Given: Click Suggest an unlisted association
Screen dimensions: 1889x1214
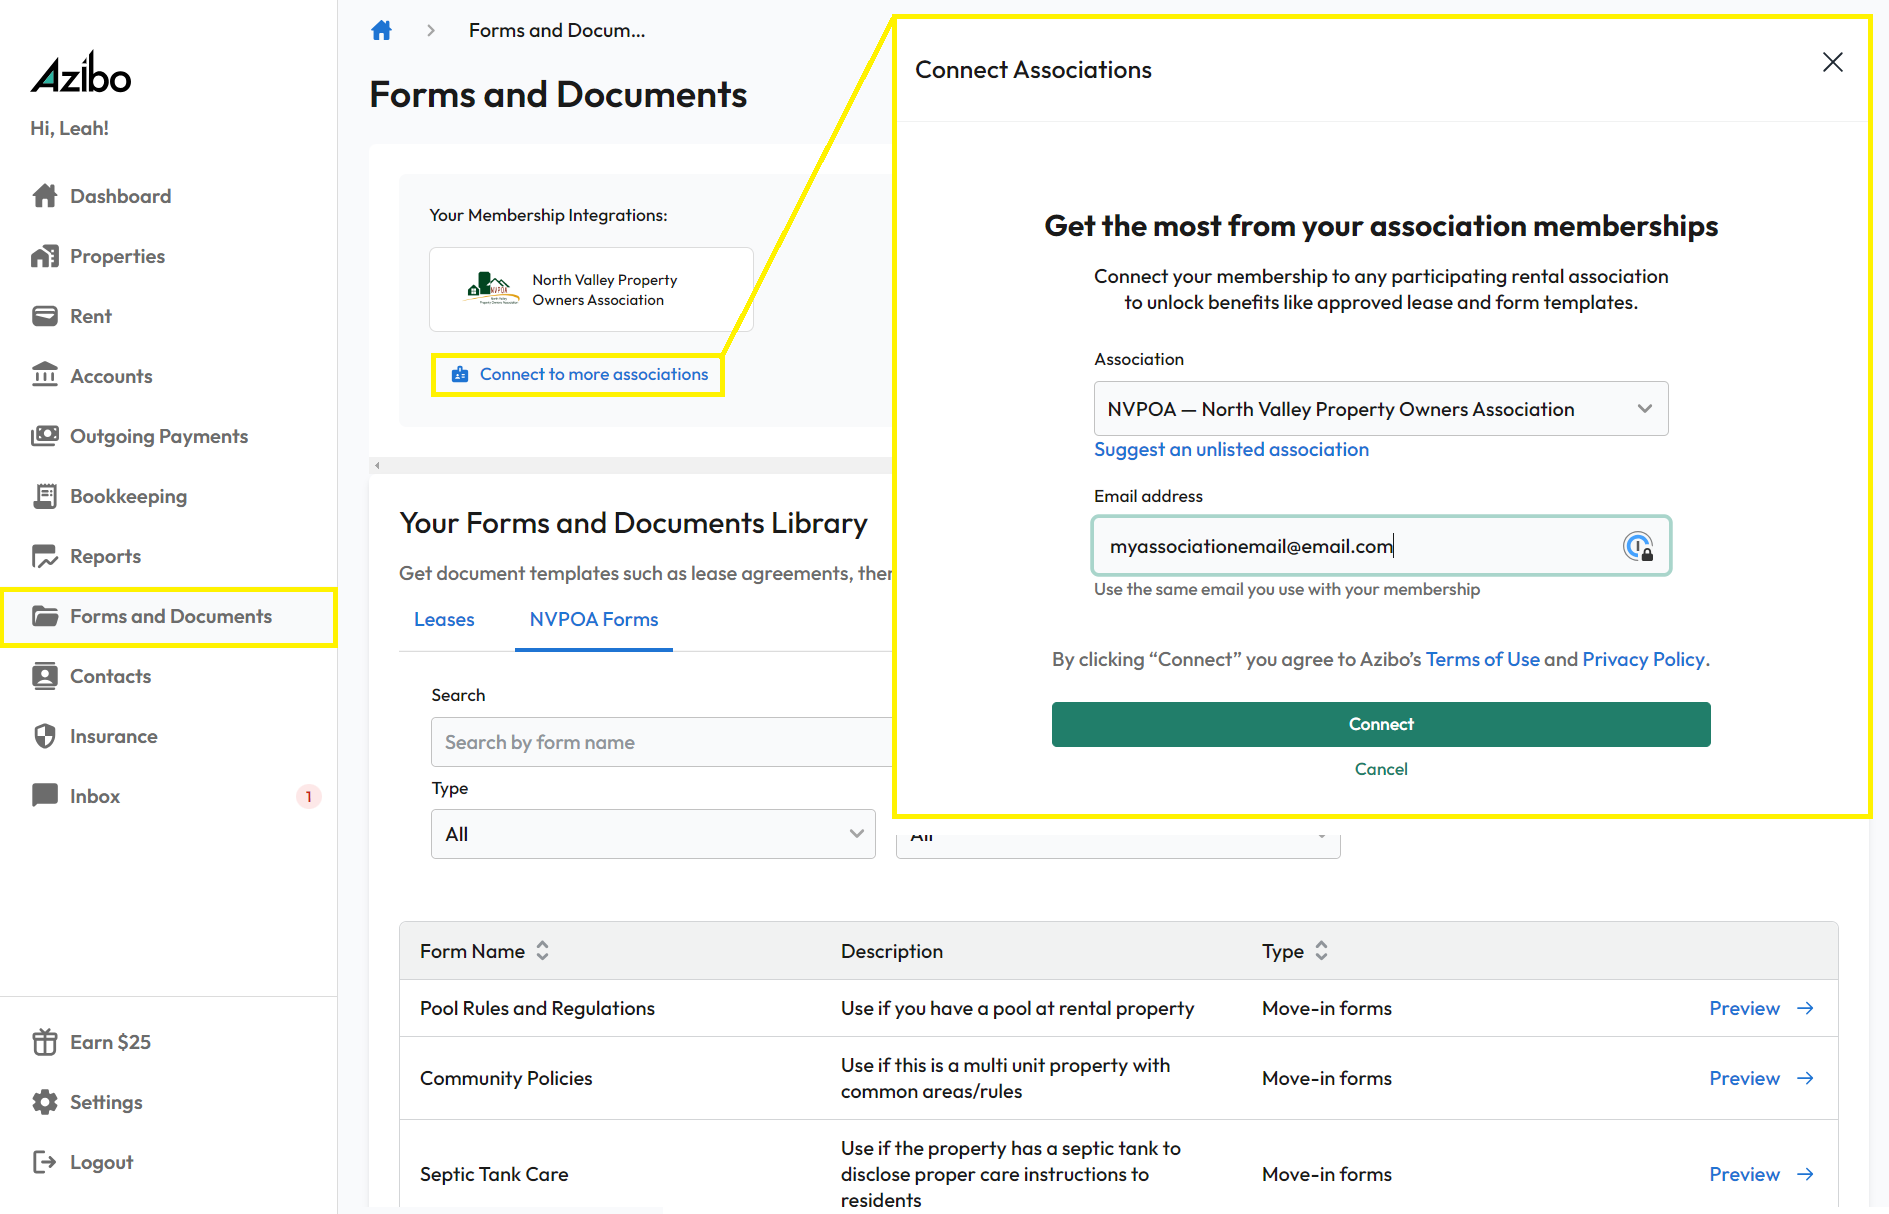Looking at the screenshot, I should point(1231,449).
